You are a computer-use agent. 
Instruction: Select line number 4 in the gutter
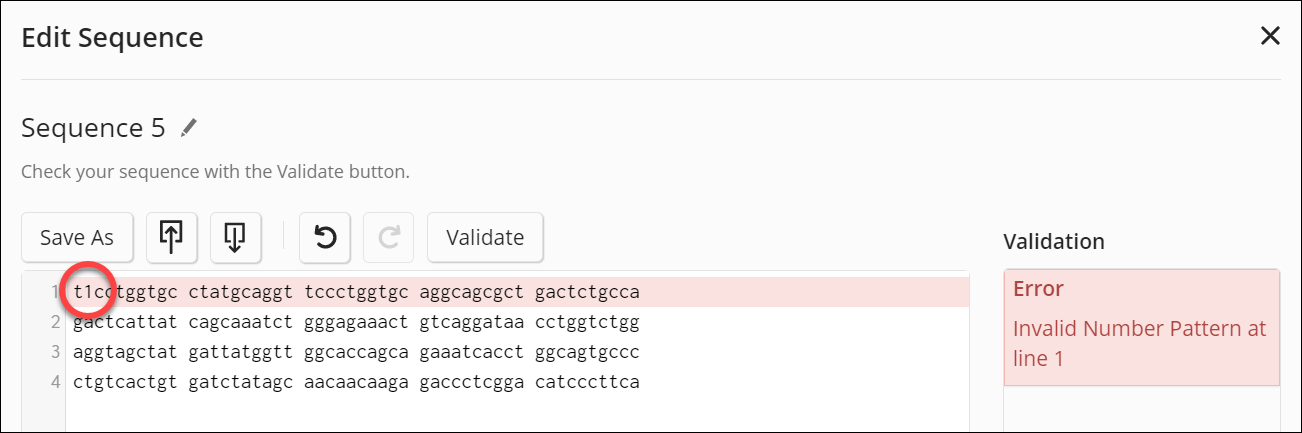[56, 383]
